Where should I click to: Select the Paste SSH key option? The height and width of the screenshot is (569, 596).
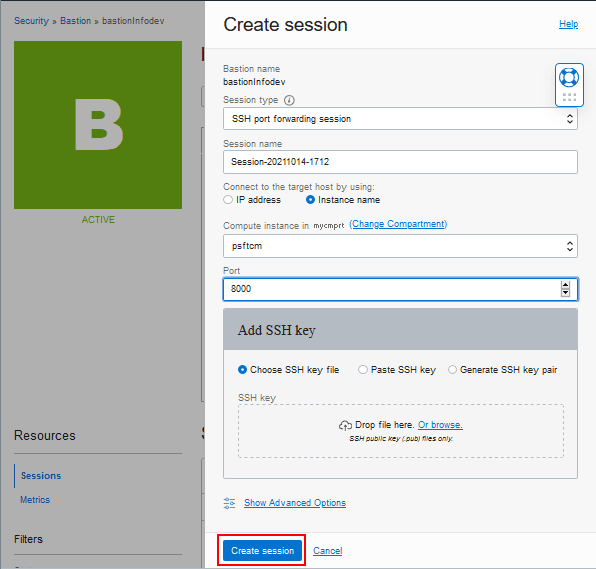coord(363,369)
